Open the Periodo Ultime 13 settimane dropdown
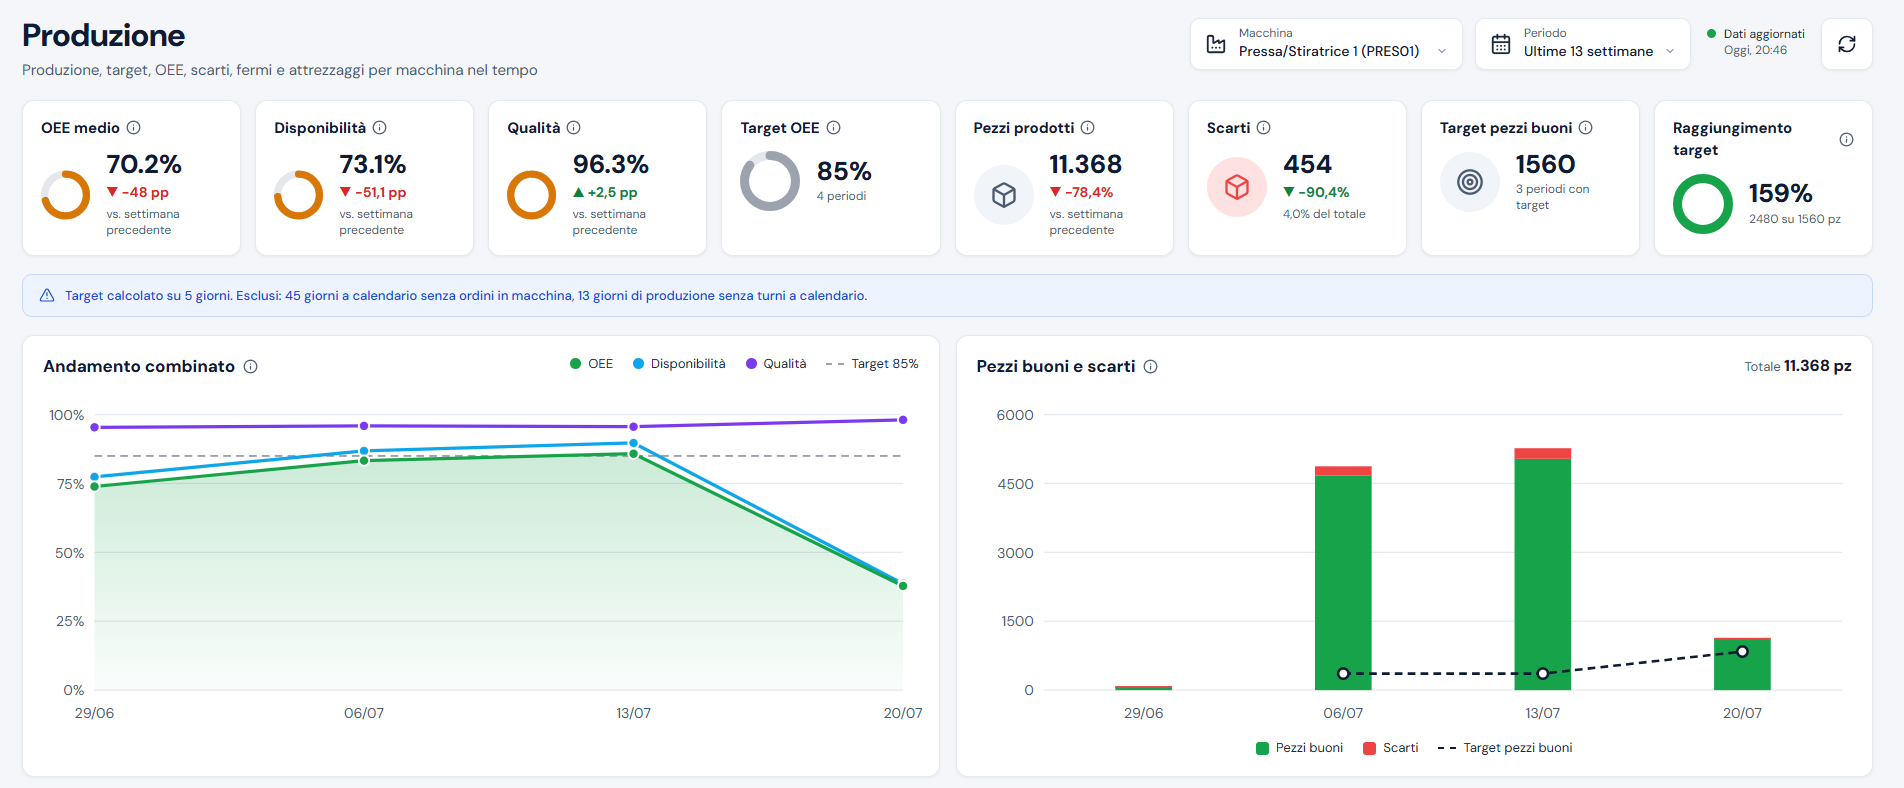 1582,44
